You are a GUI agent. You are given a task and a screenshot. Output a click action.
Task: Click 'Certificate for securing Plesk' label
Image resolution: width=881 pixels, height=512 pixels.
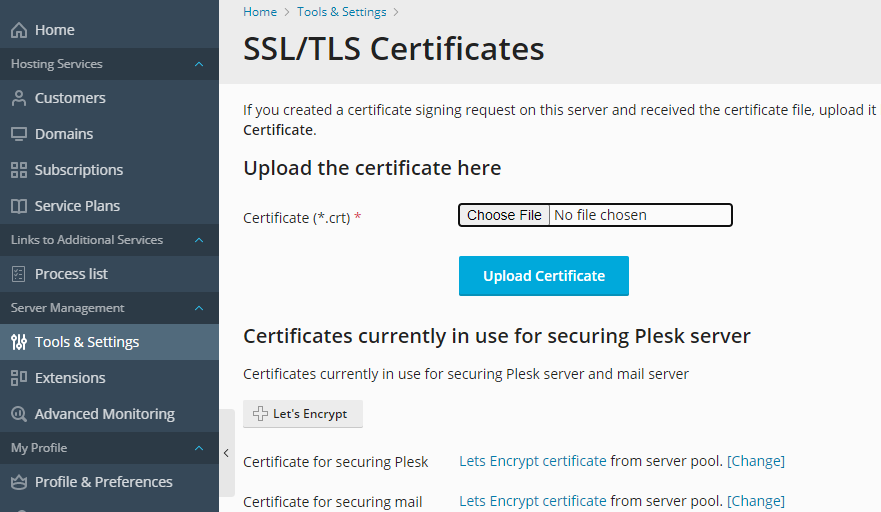point(335,462)
